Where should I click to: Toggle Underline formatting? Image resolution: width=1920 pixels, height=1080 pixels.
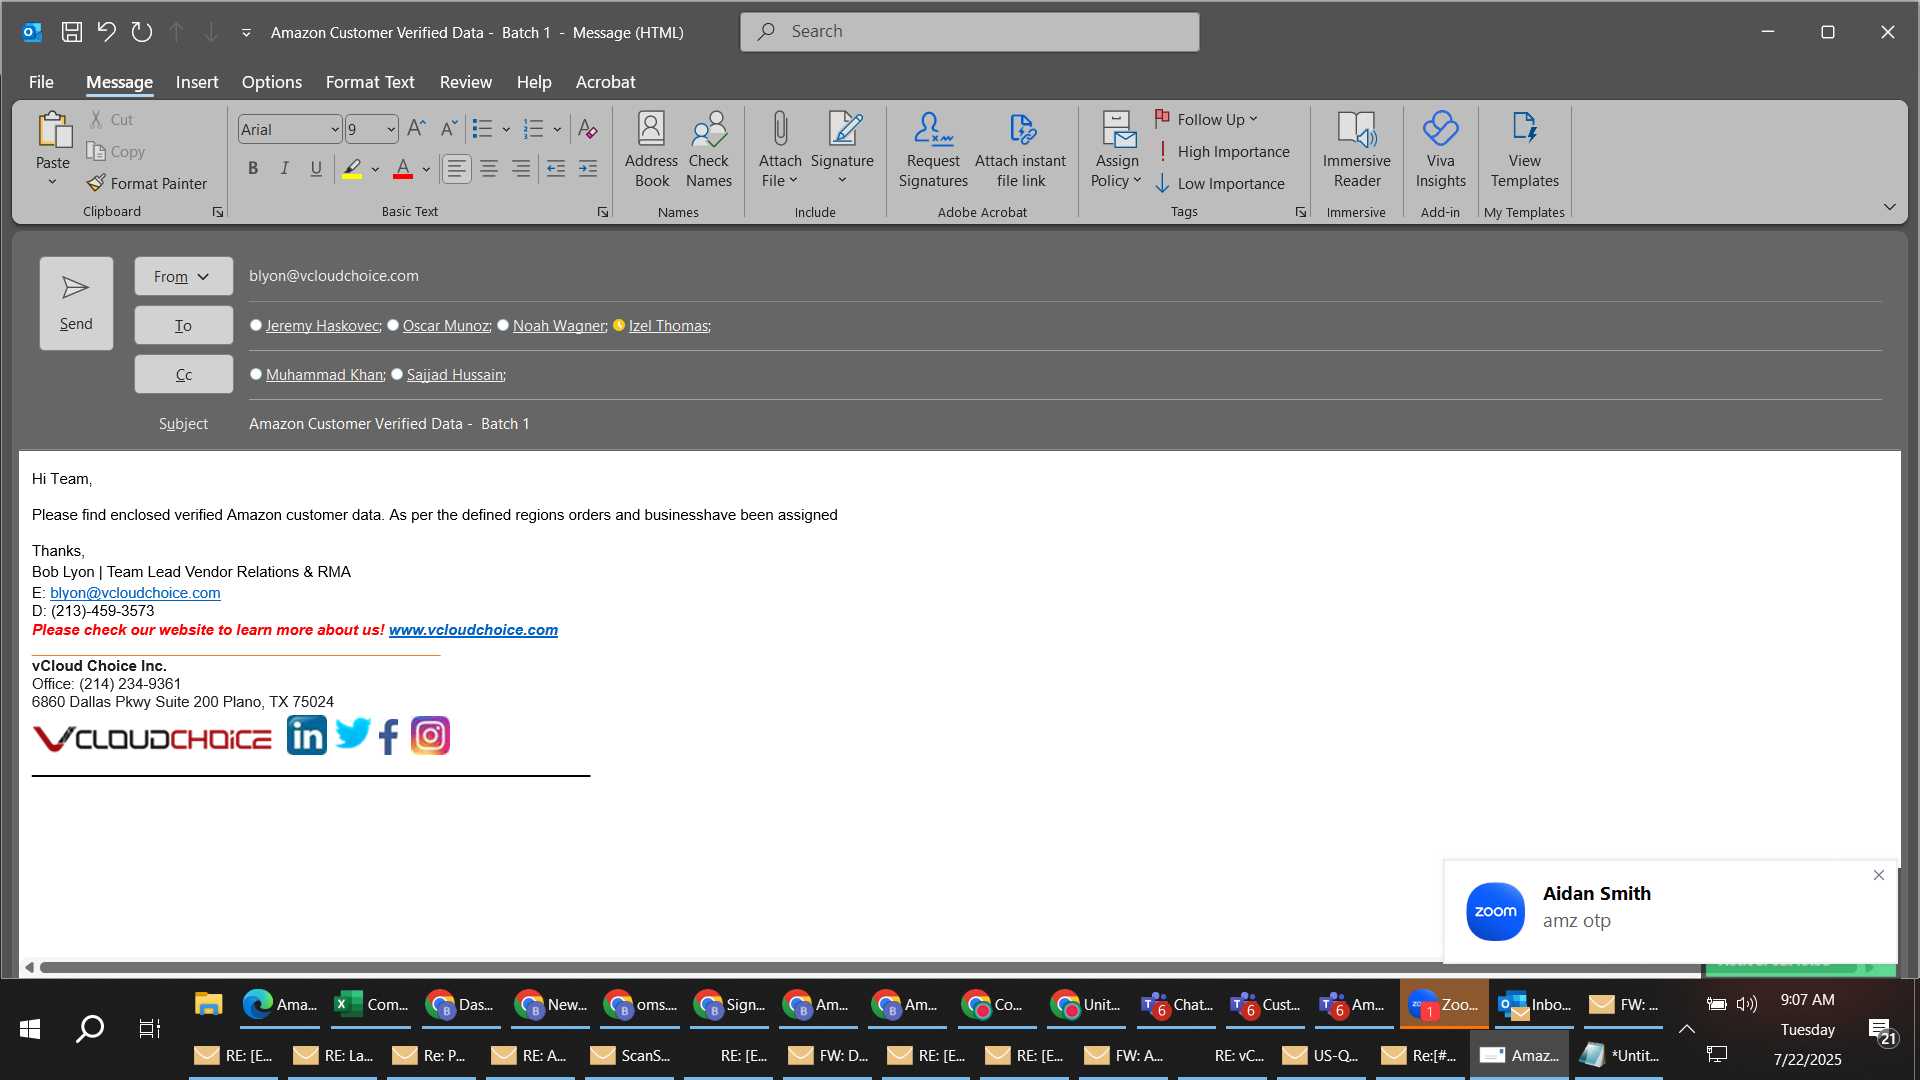pos(316,168)
